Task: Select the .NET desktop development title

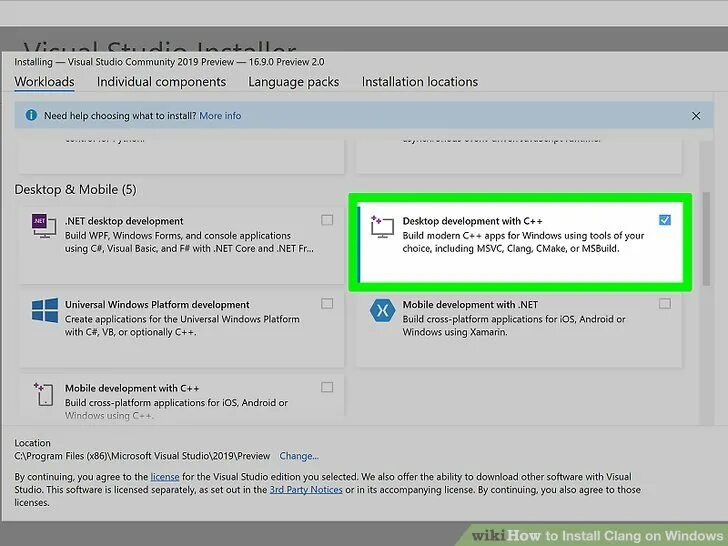Action: coord(124,221)
